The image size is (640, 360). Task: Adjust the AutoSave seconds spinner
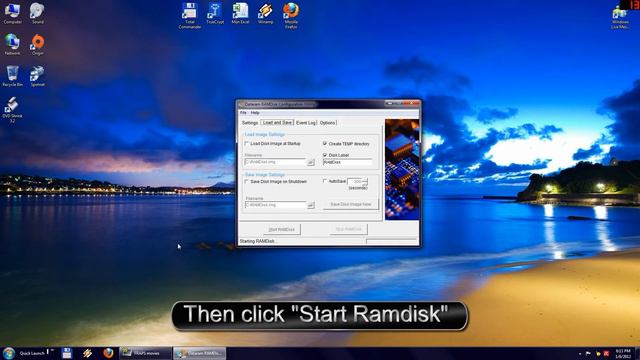(x=365, y=181)
